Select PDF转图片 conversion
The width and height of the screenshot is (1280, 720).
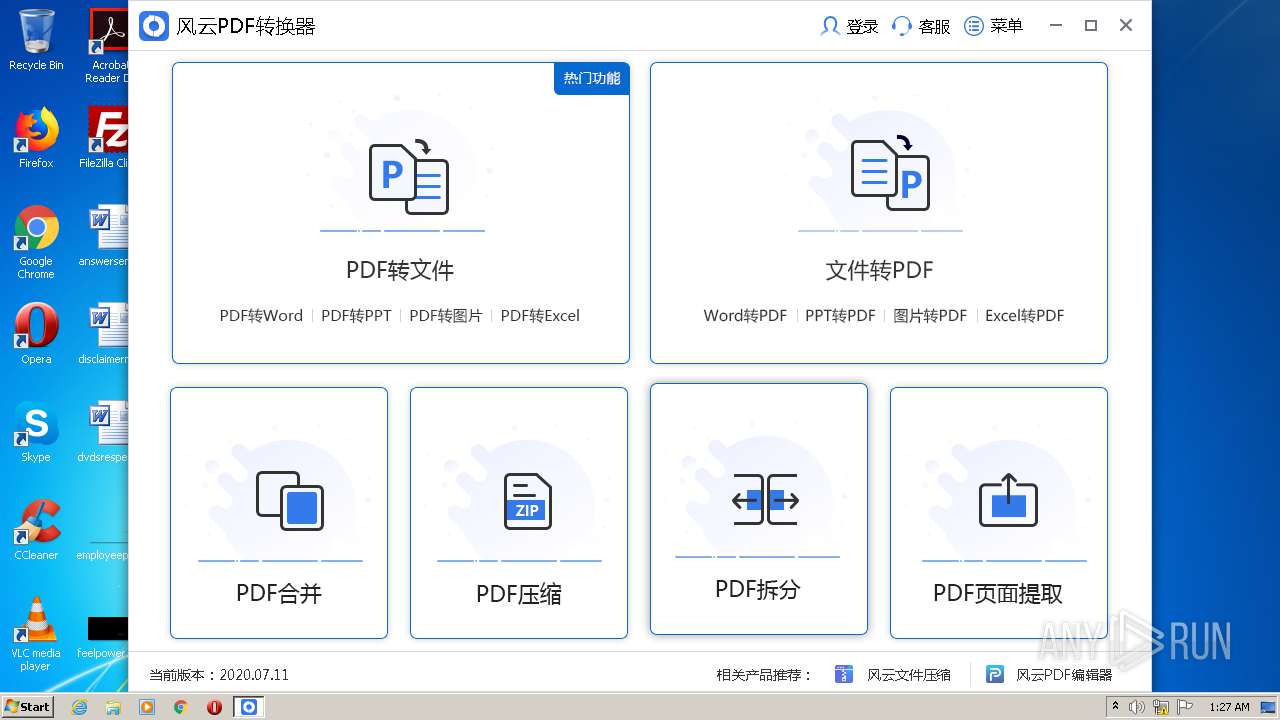pyautogui.click(x=446, y=315)
